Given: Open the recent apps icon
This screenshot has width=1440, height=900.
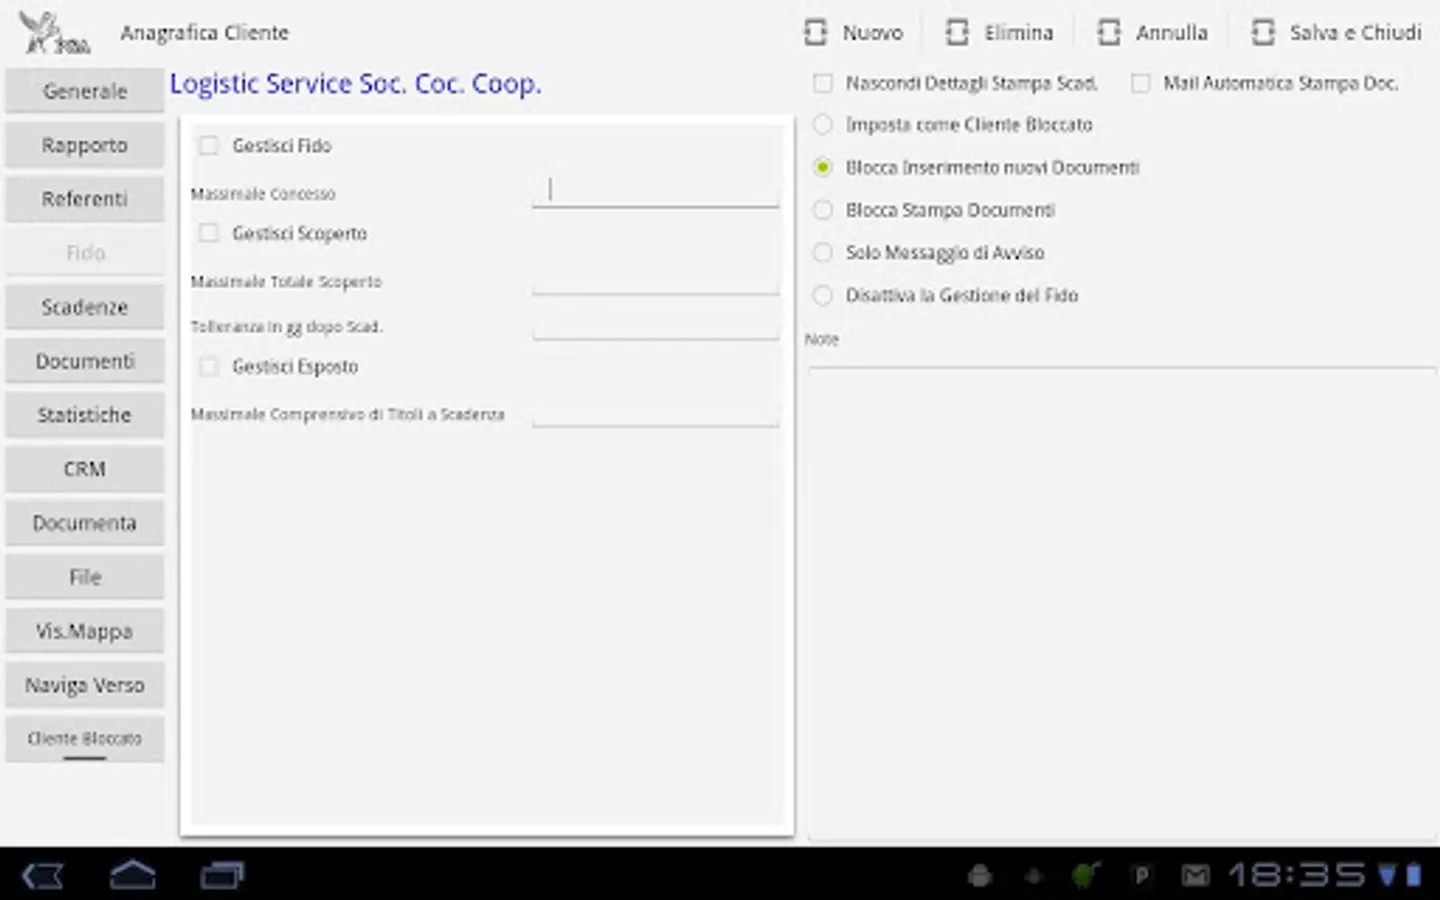Looking at the screenshot, I should (x=222, y=876).
